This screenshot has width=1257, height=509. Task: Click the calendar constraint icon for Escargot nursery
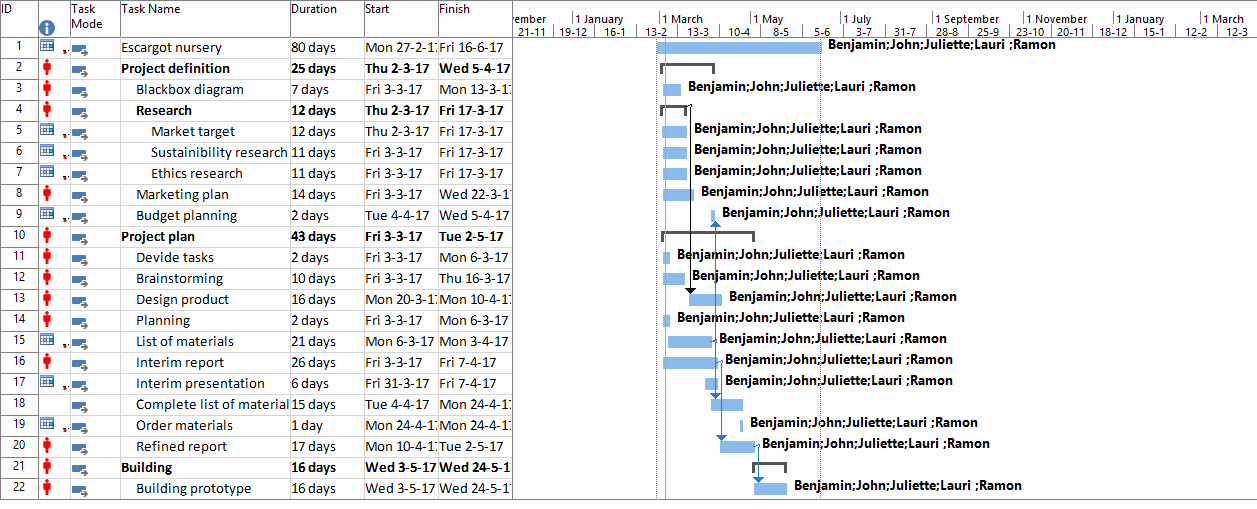click(x=47, y=47)
